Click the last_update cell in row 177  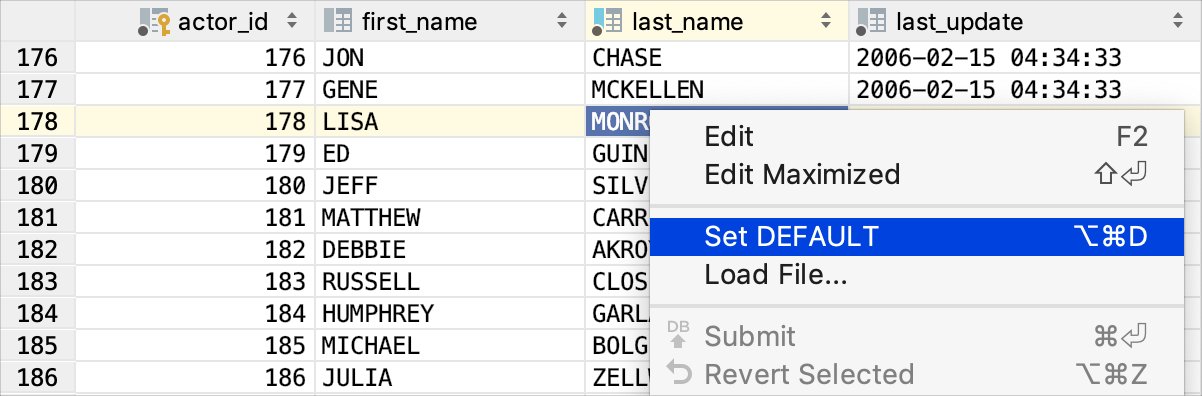[1025, 90]
